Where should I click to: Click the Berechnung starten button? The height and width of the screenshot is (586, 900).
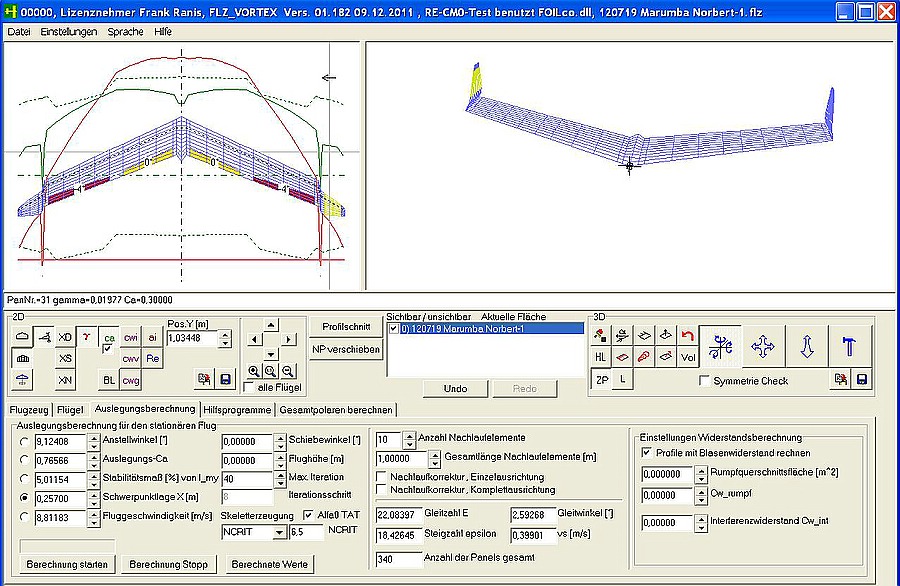pos(68,565)
